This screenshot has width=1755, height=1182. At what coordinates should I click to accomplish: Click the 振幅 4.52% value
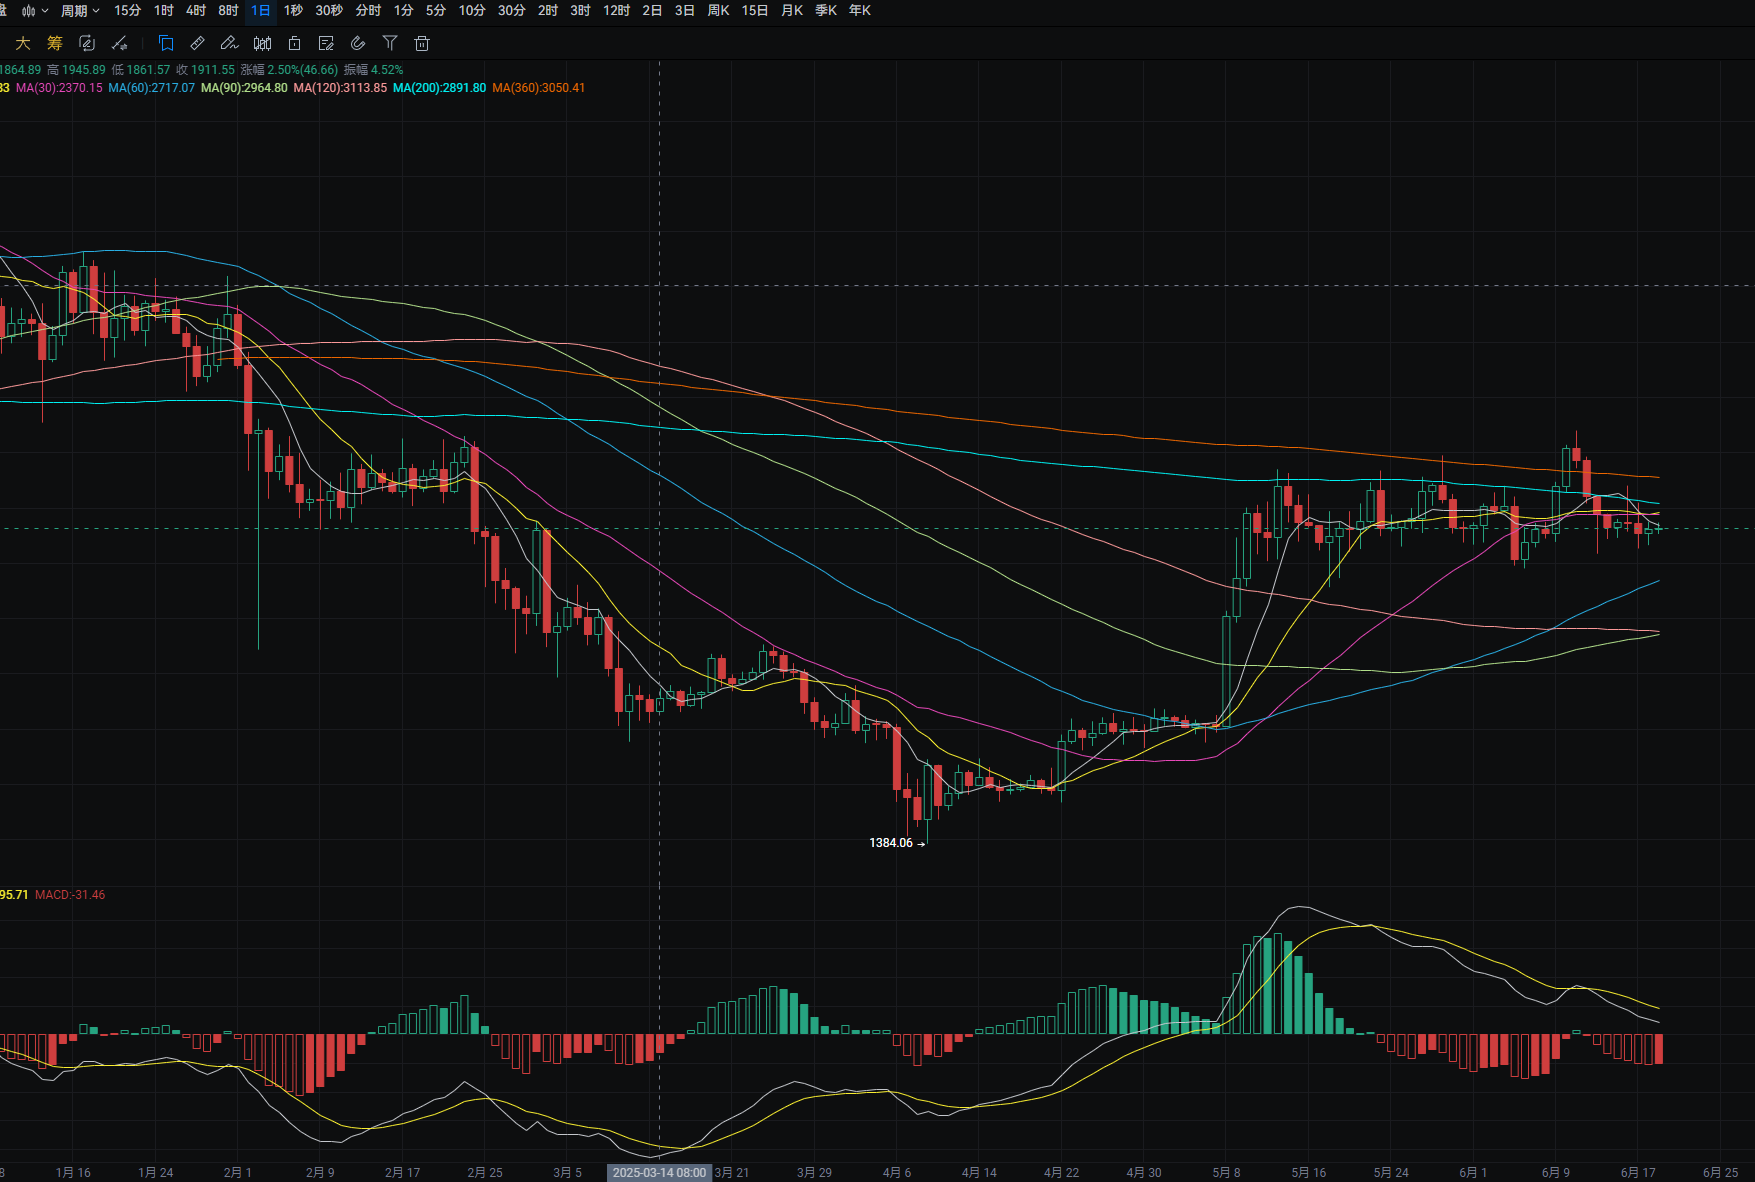coord(374,70)
